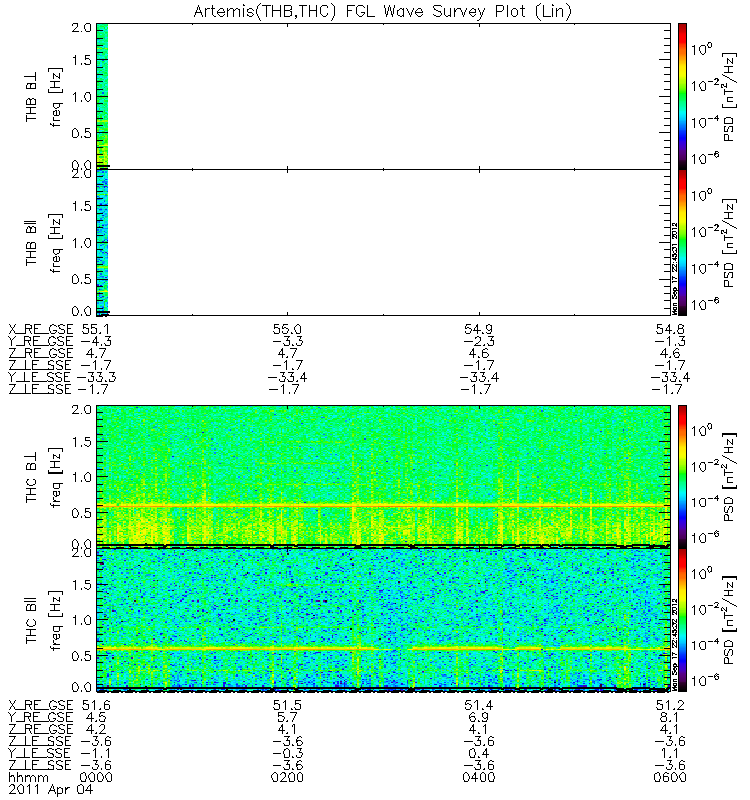The height and width of the screenshot is (800, 750).
Task: Click the '10⁻²' label on THC B⊥ color bar
Action: pyautogui.click(x=705, y=465)
